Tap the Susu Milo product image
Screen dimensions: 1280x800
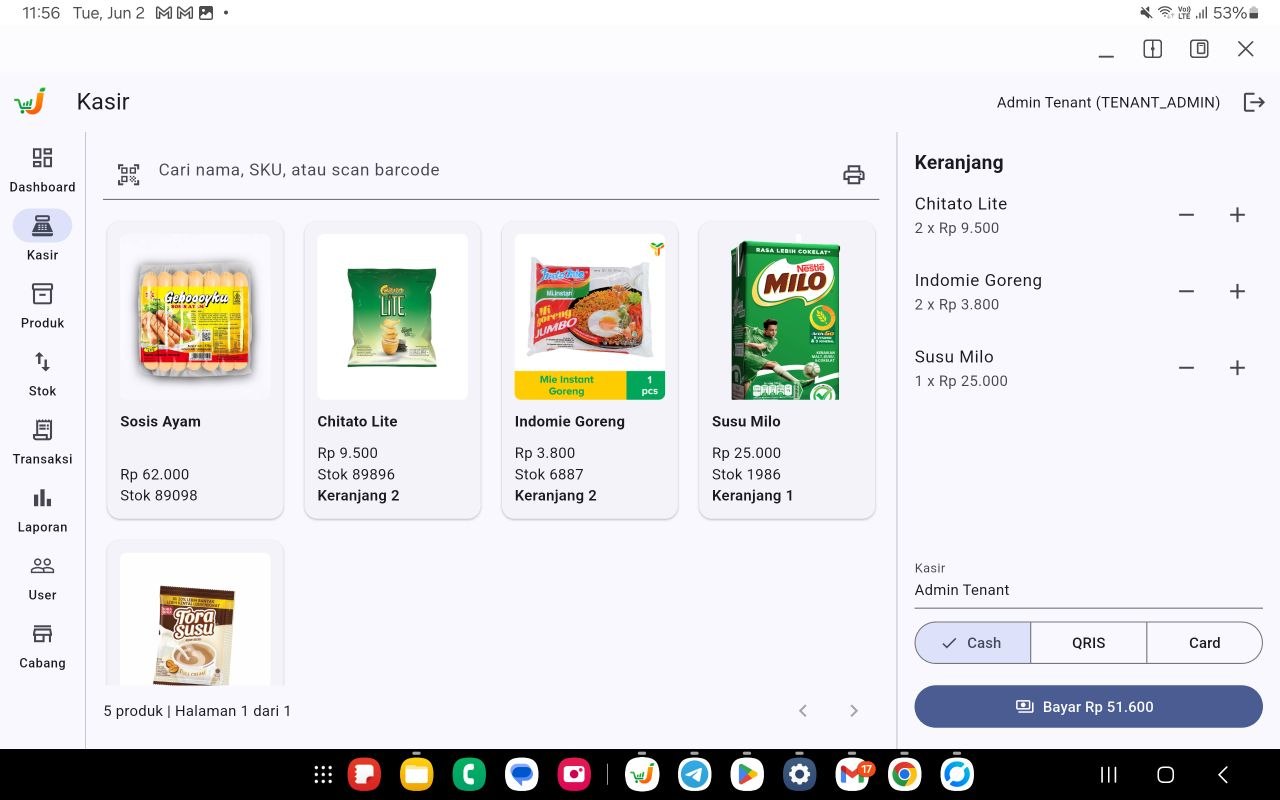786,317
